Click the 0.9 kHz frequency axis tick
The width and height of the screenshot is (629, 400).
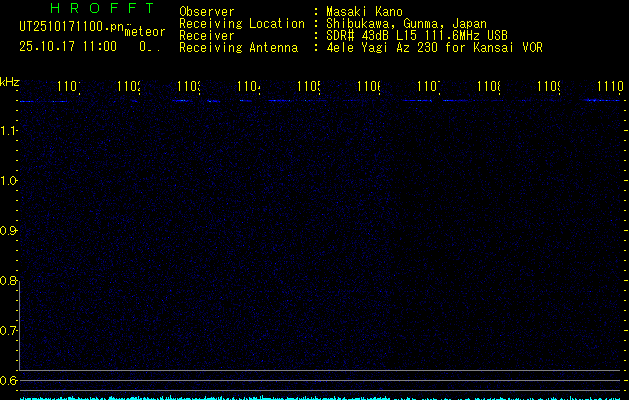[x=9, y=231]
